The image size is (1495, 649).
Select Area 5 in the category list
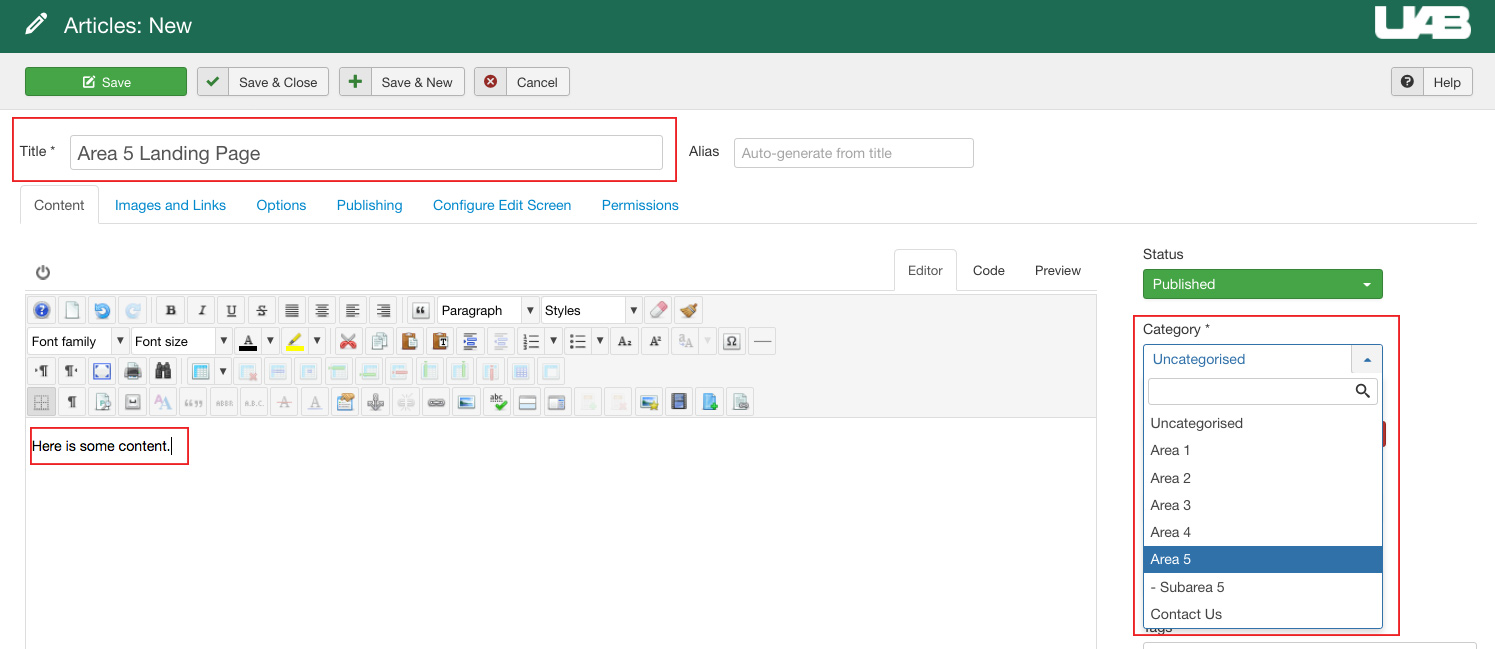pyautogui.click(x=1262, y=559)
